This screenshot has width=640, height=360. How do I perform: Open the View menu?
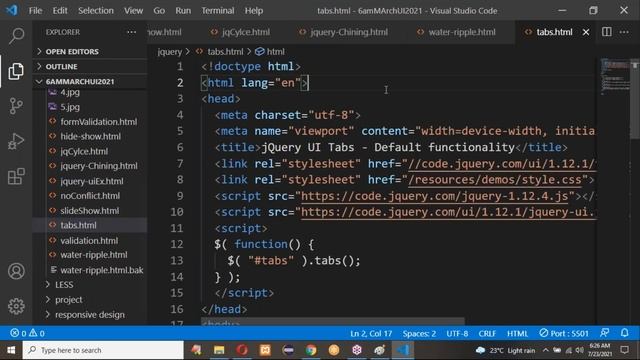pyautogui.click(x=133, y=11)
